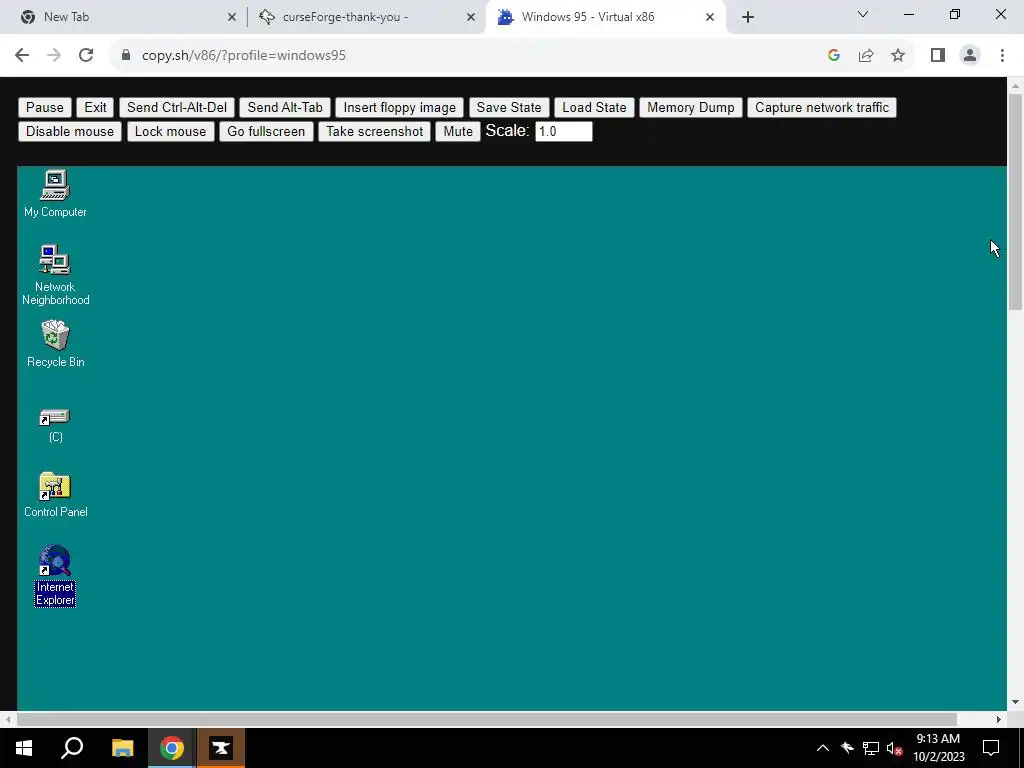Open File Explorer from taskbar
1024x768 pixels.
click(122, 748)
